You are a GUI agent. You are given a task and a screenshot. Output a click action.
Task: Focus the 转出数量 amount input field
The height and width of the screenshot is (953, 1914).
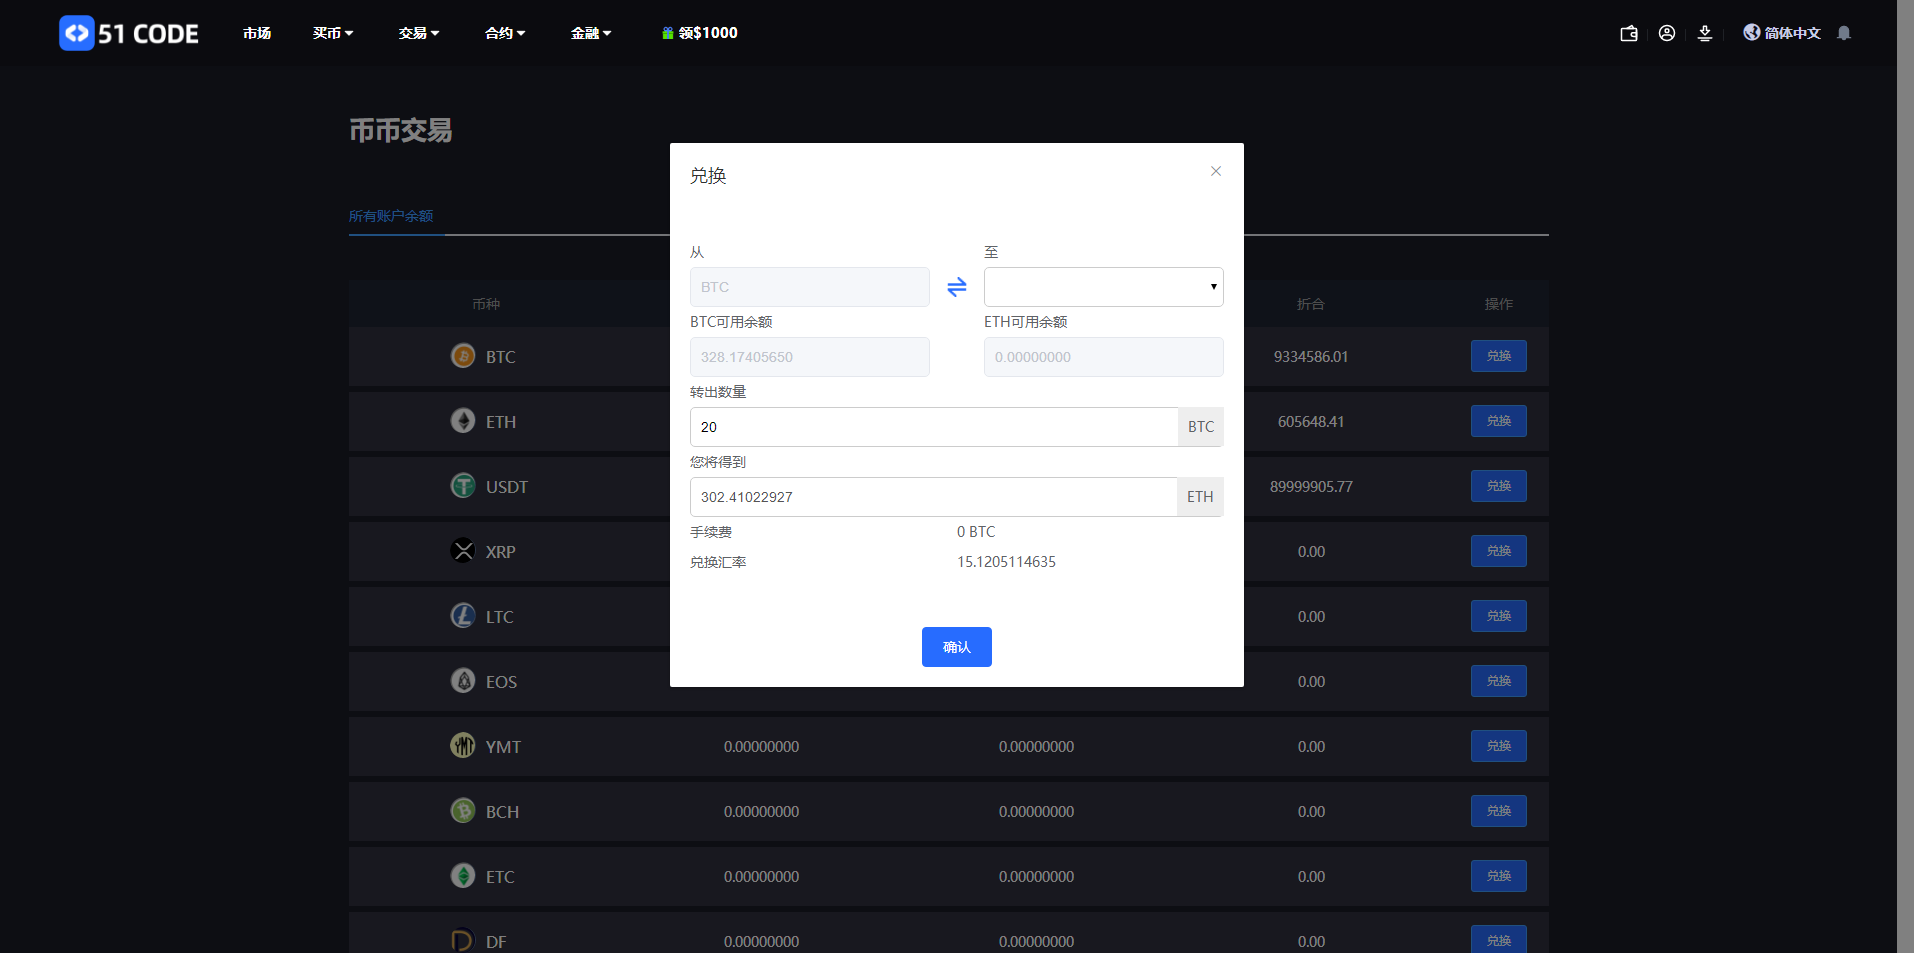pyautogui.click(x=934, y=427)
